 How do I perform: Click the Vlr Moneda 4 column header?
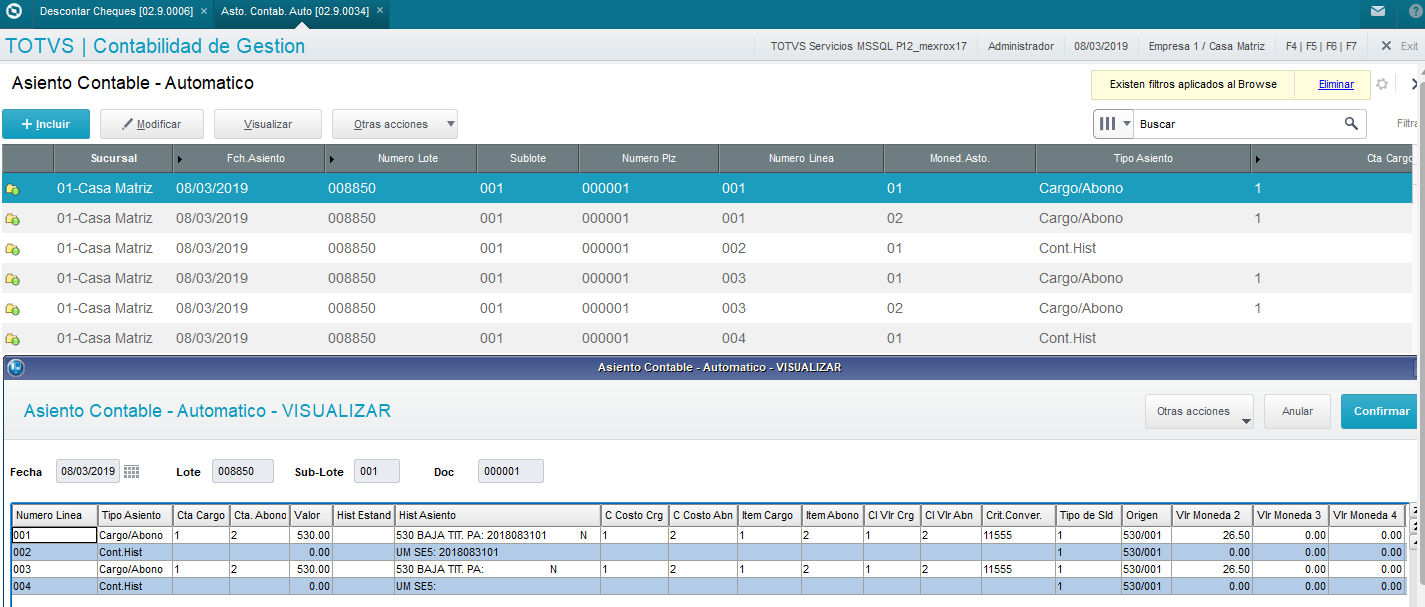(1366, 515)
